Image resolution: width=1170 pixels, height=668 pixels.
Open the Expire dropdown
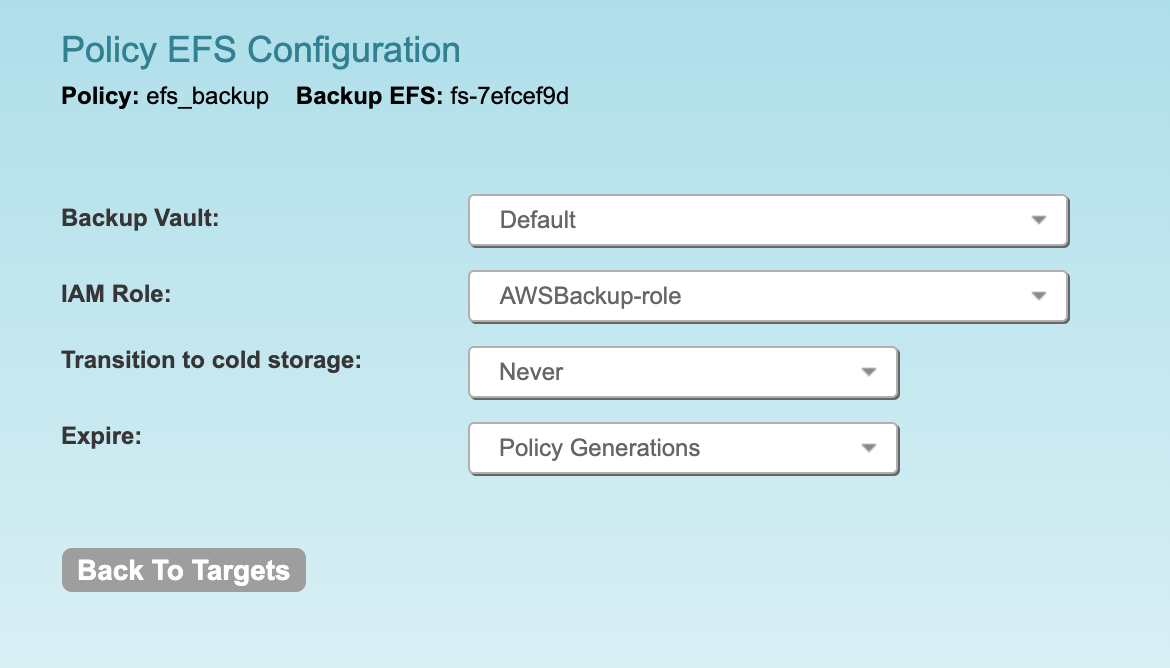(683, 449)
